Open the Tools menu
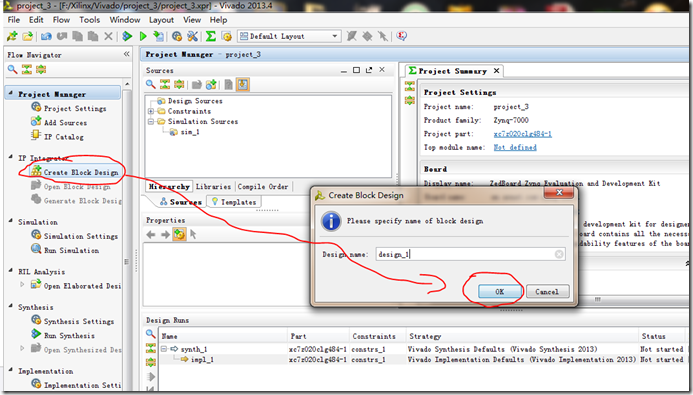Image resolution: width=693 pixels, height=395 pixels. point(90,20)
